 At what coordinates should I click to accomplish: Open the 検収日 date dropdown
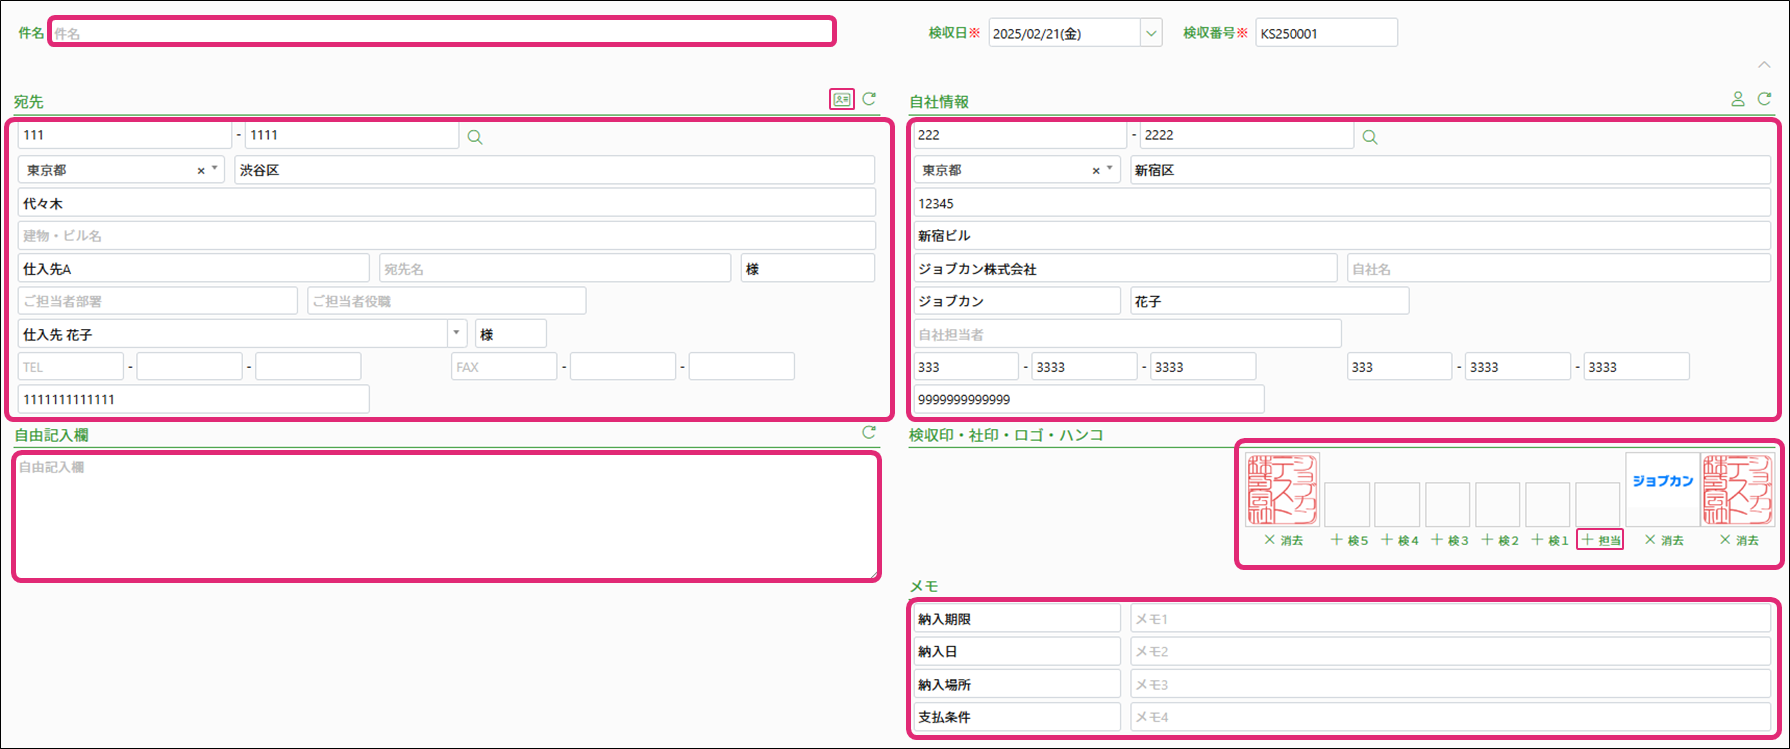pos(1151,33)
